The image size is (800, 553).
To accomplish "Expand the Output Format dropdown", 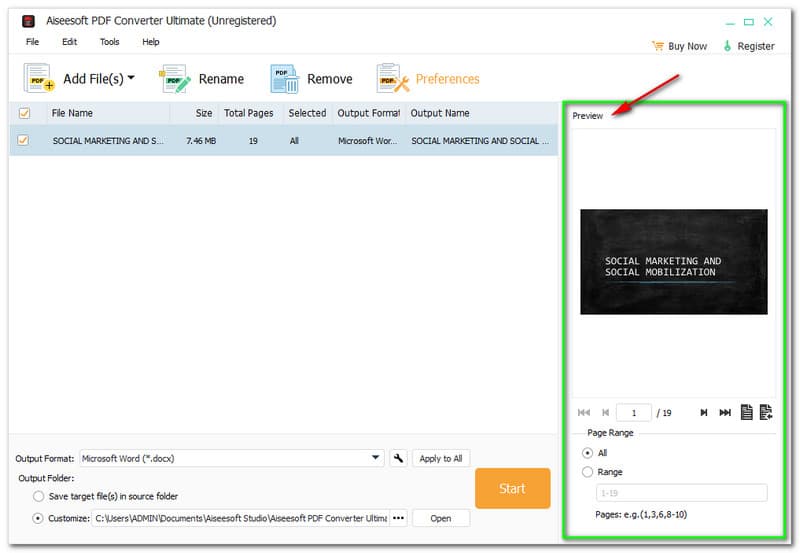I will [x=376, y=458].
